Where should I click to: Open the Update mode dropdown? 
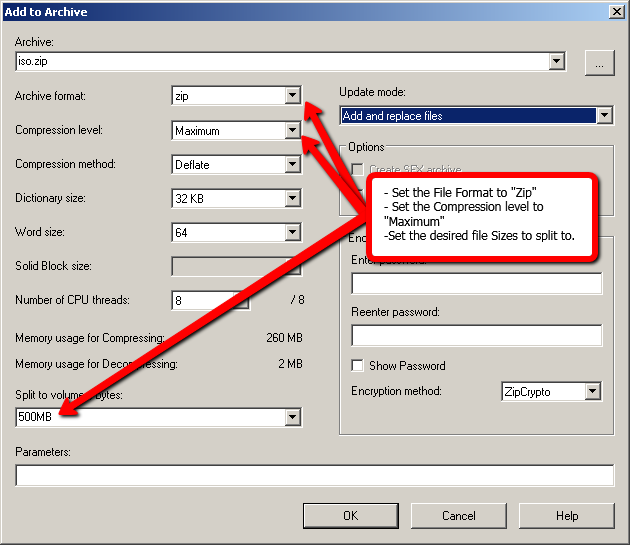pos(603,116)
